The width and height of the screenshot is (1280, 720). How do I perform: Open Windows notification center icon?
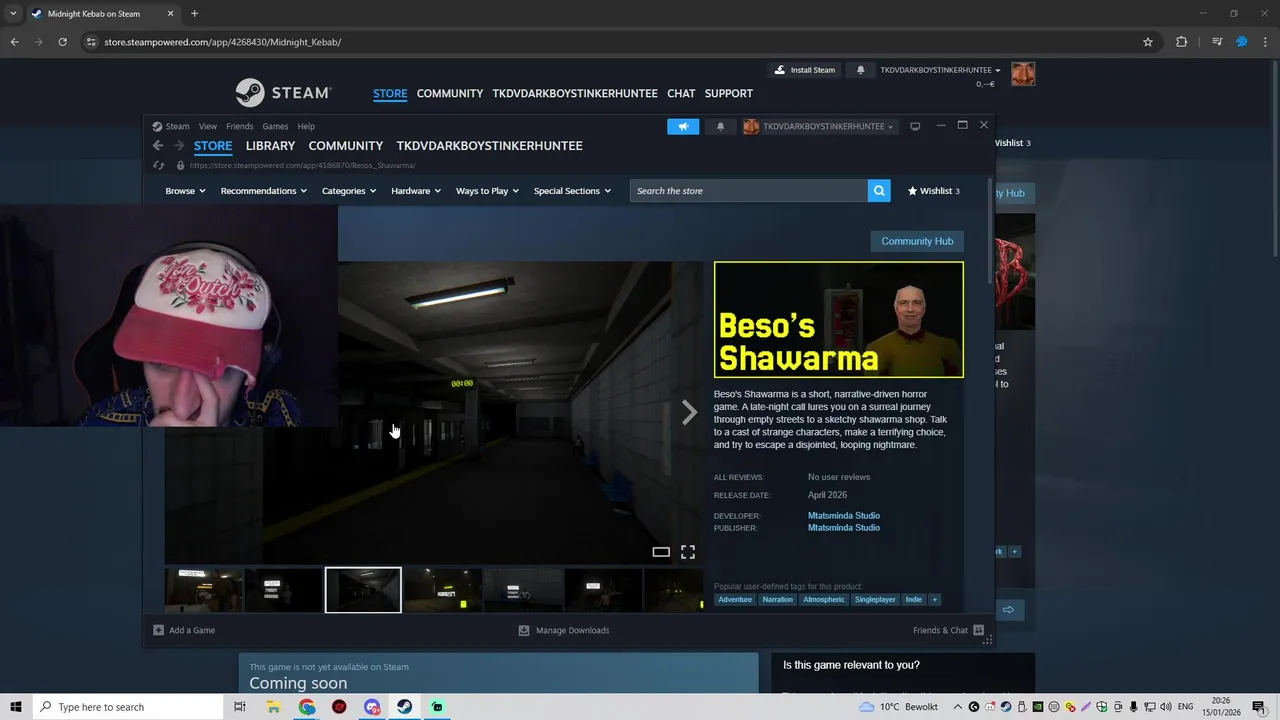tap(1258, 707)
